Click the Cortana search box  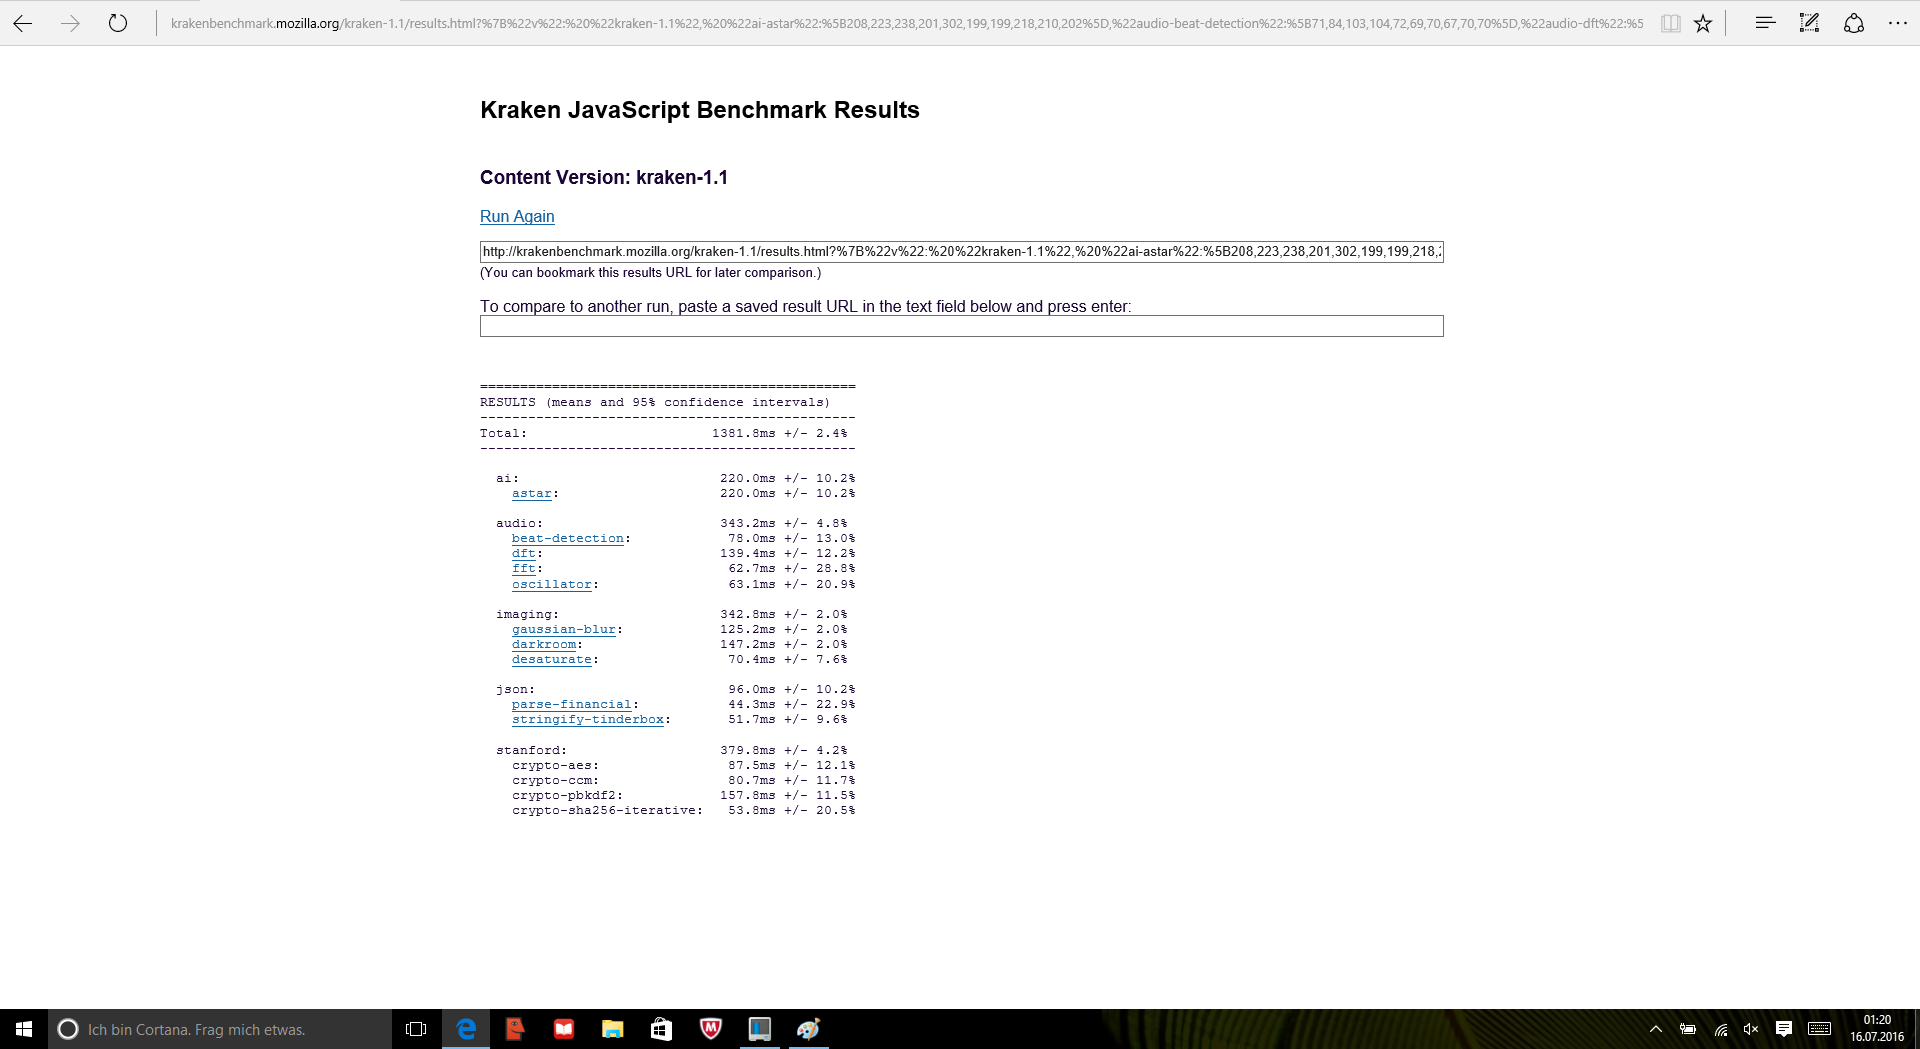pos(220,1029)
